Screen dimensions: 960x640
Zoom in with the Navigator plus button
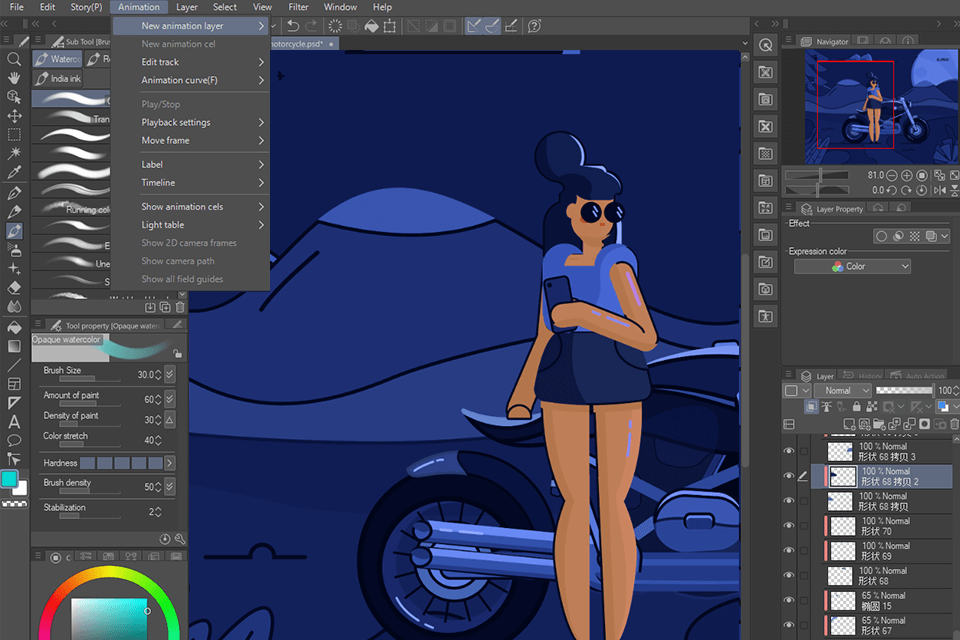(x=907, y=176)
